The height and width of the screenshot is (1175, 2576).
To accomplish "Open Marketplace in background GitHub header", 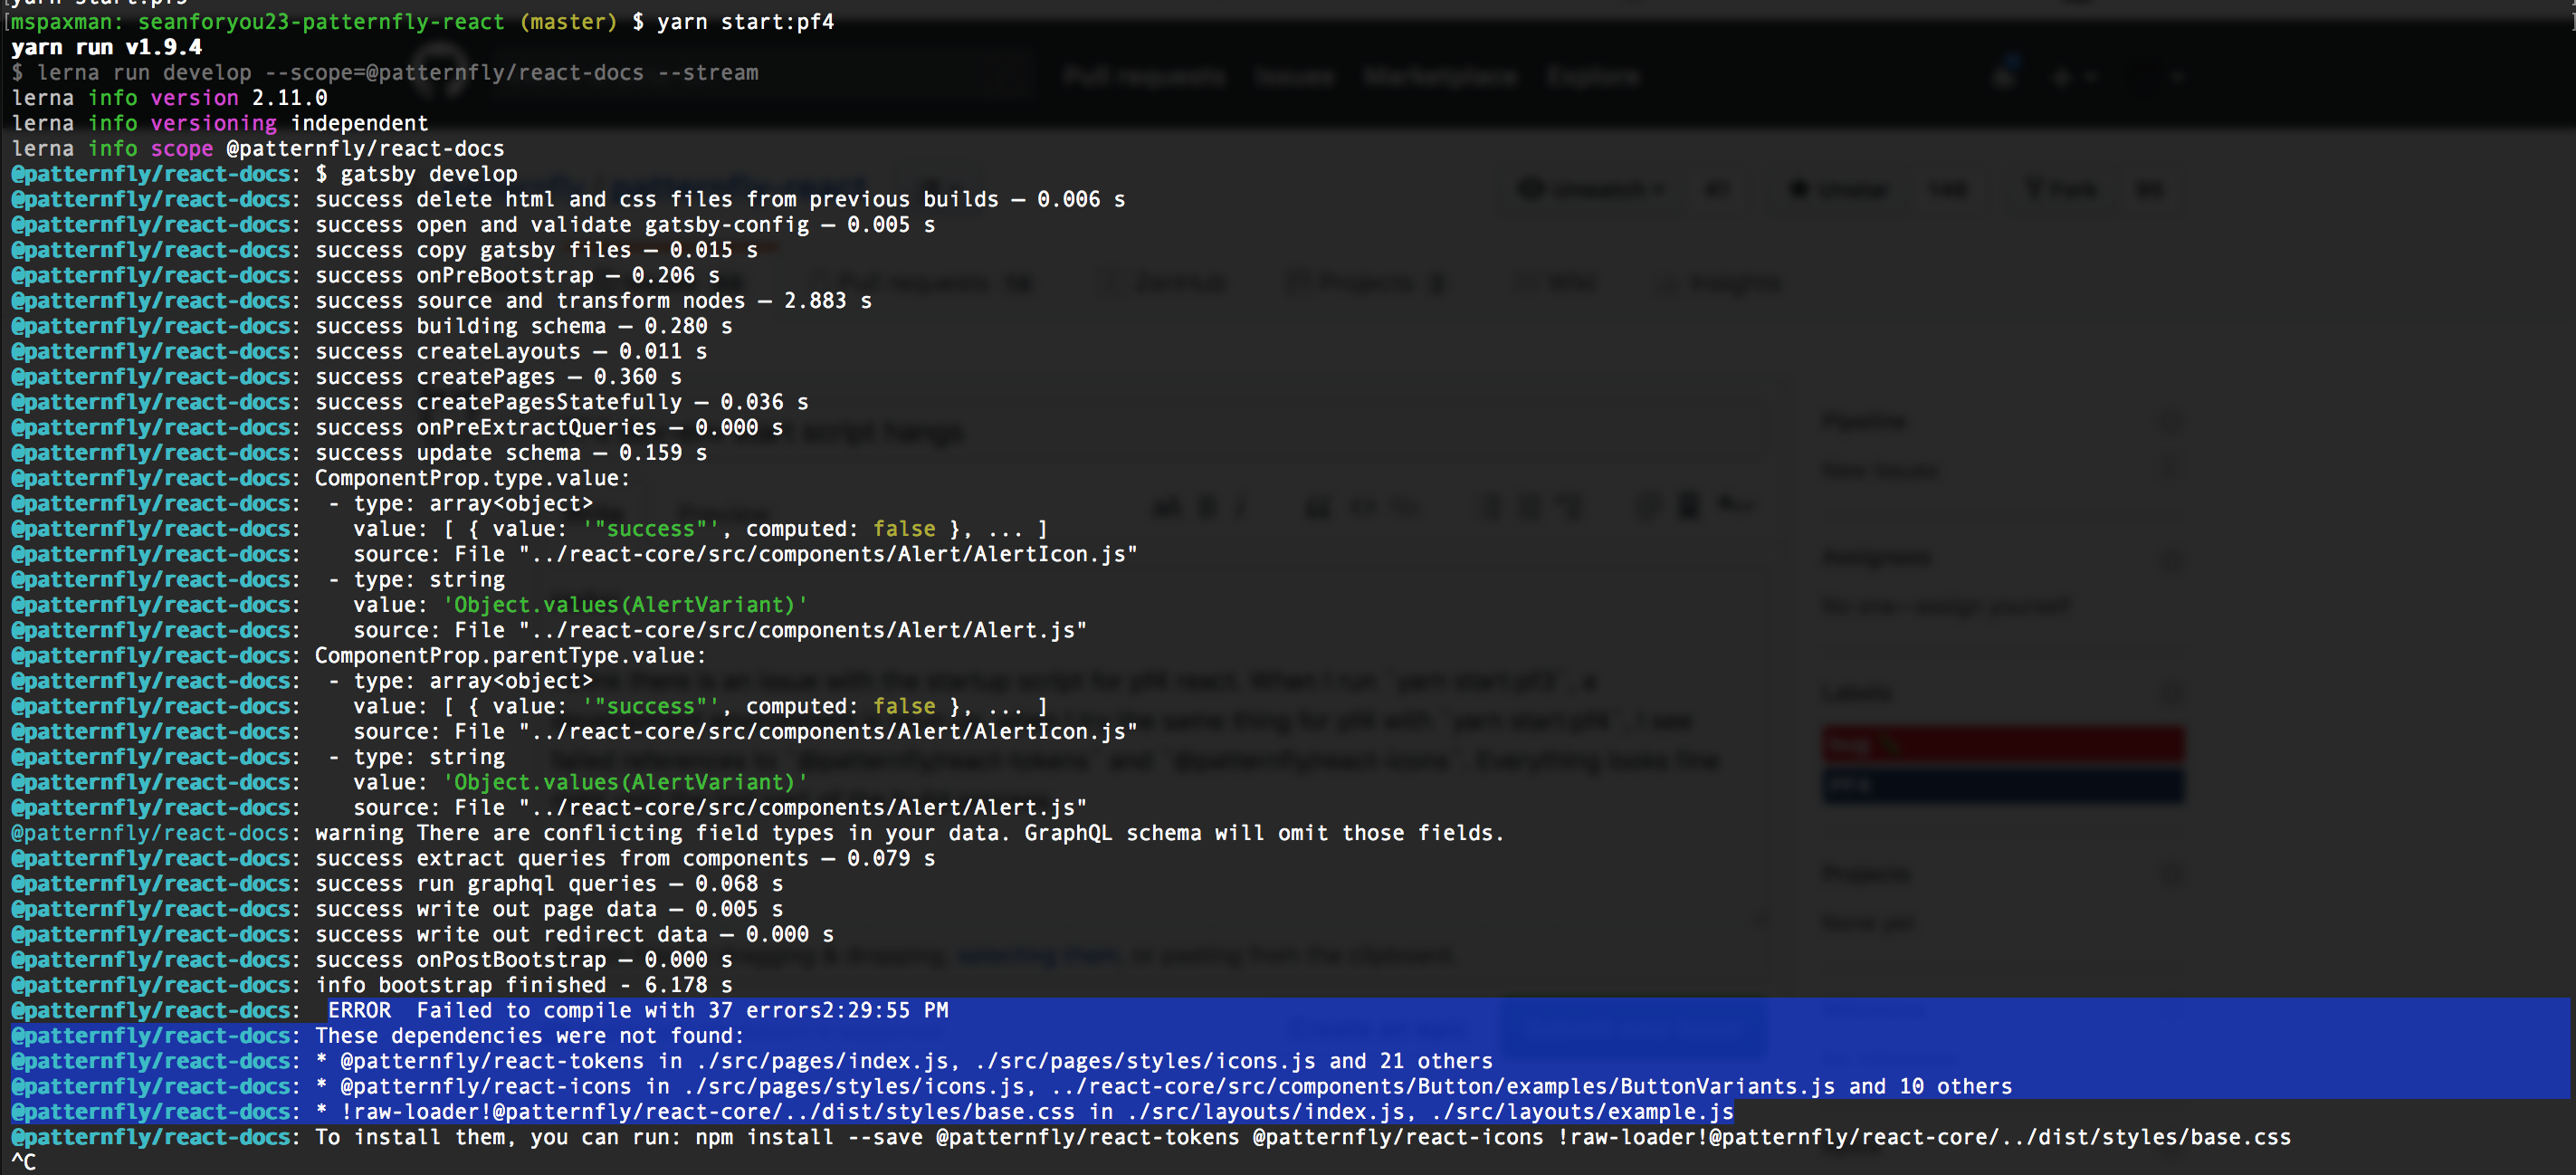I will (1439, 76).
